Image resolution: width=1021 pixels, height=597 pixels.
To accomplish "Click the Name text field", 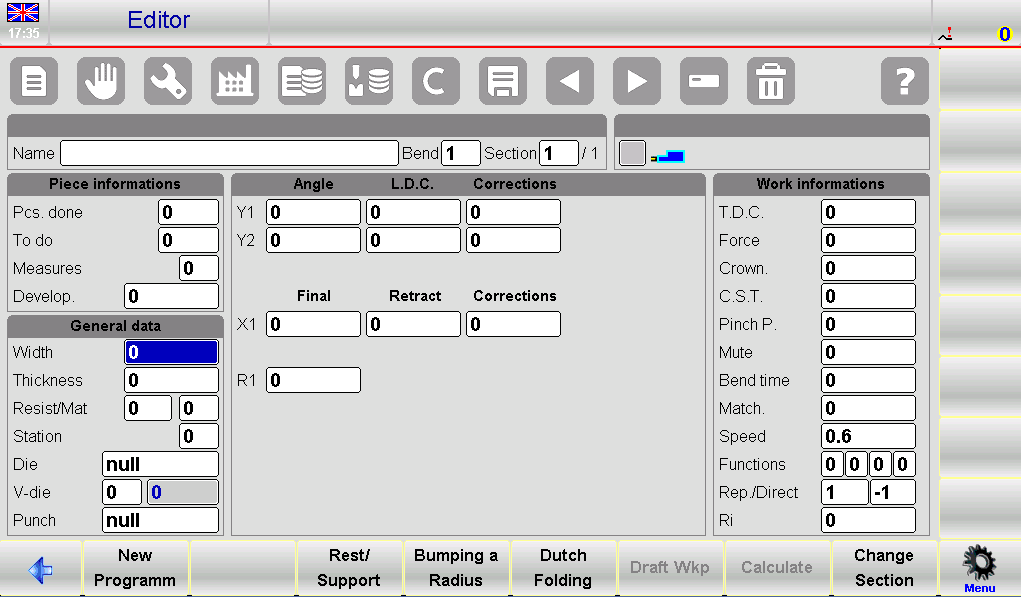I will point(229,153).
